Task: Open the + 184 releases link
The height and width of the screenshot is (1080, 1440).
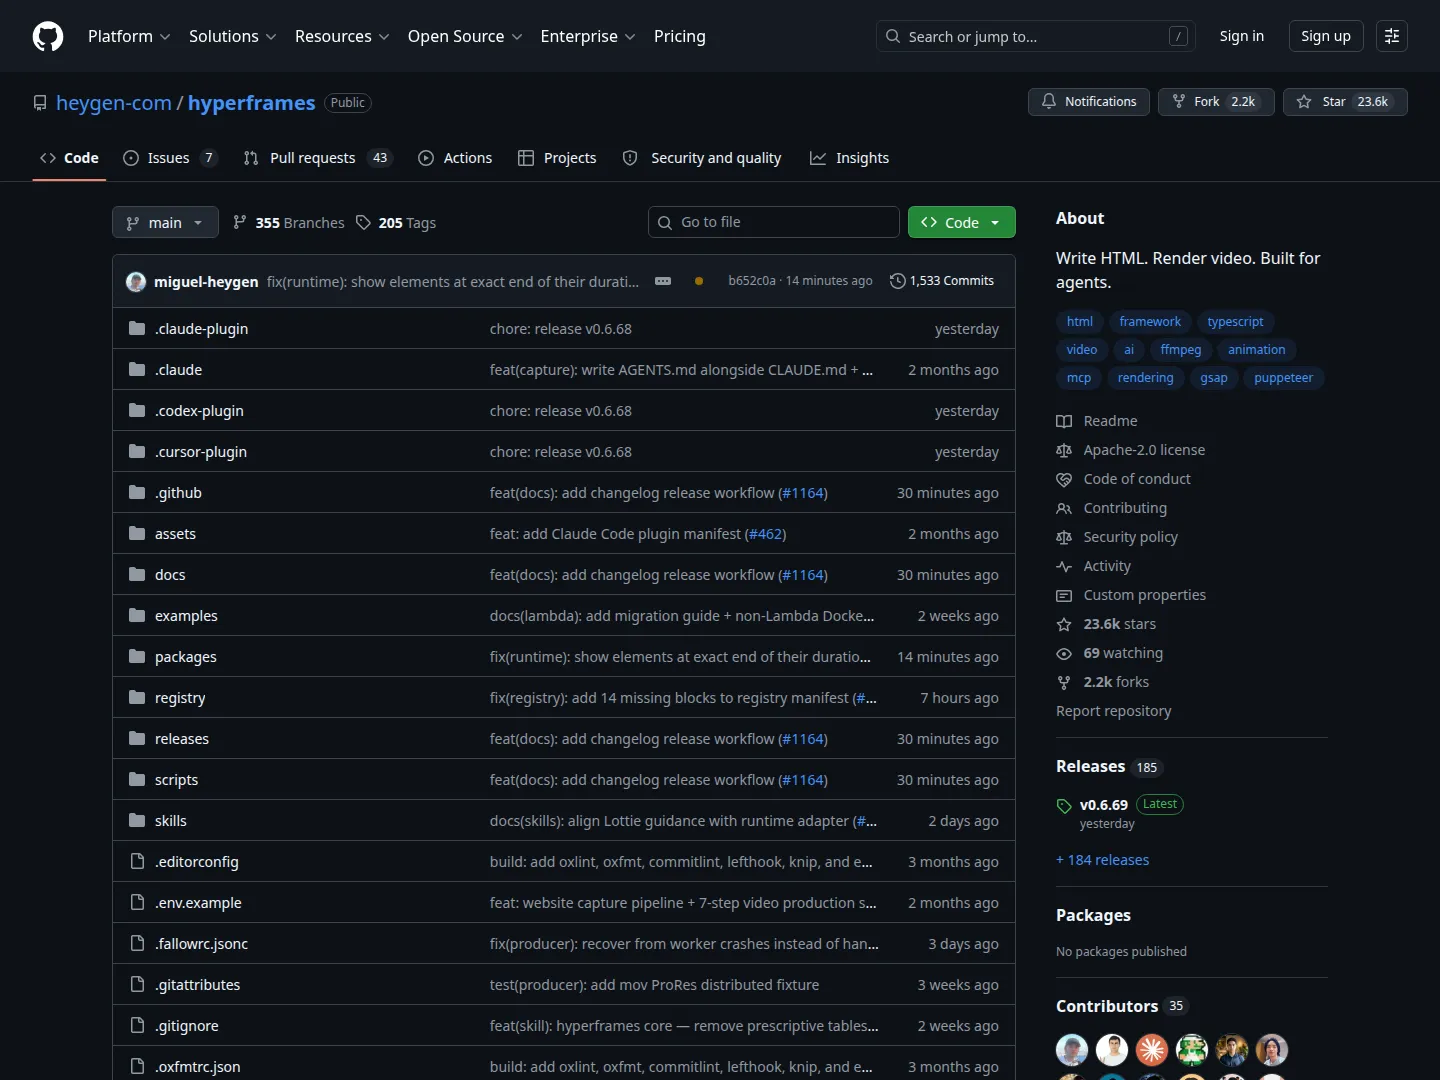Action: point(1103,860)
